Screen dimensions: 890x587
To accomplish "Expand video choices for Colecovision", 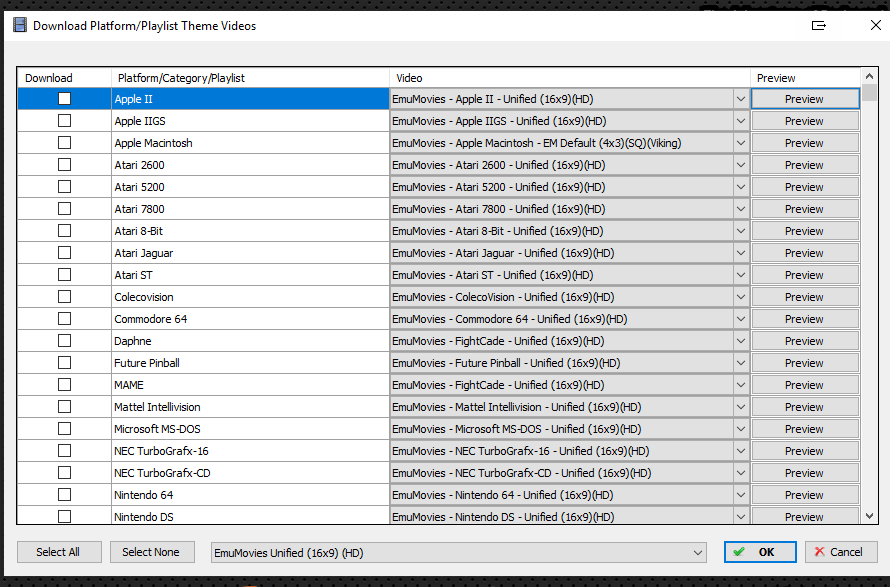I will click(741, 297).
